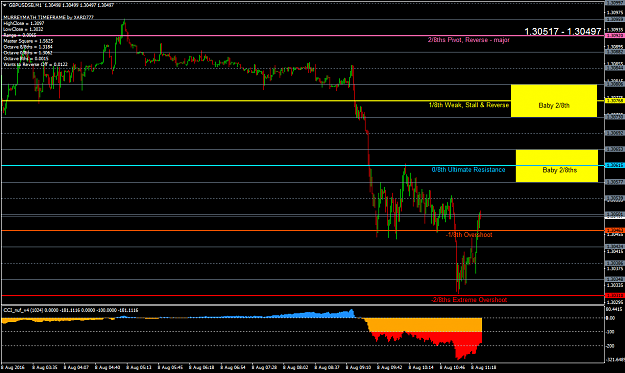Select the '-2/8ths Extreme Overshoot' label
The width and height of the screenshot is (625, 373).
(469, 300)
